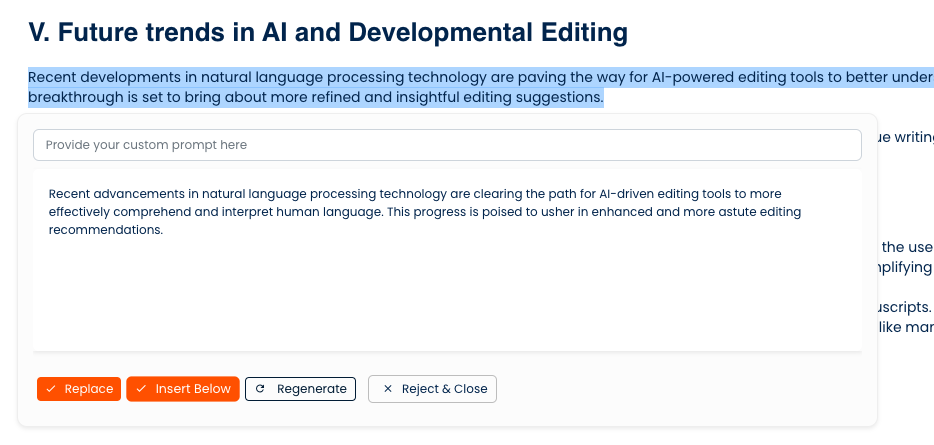
Task: Click the highlighted line starting 'breakthrough is set'
Action: pos(315,98)
